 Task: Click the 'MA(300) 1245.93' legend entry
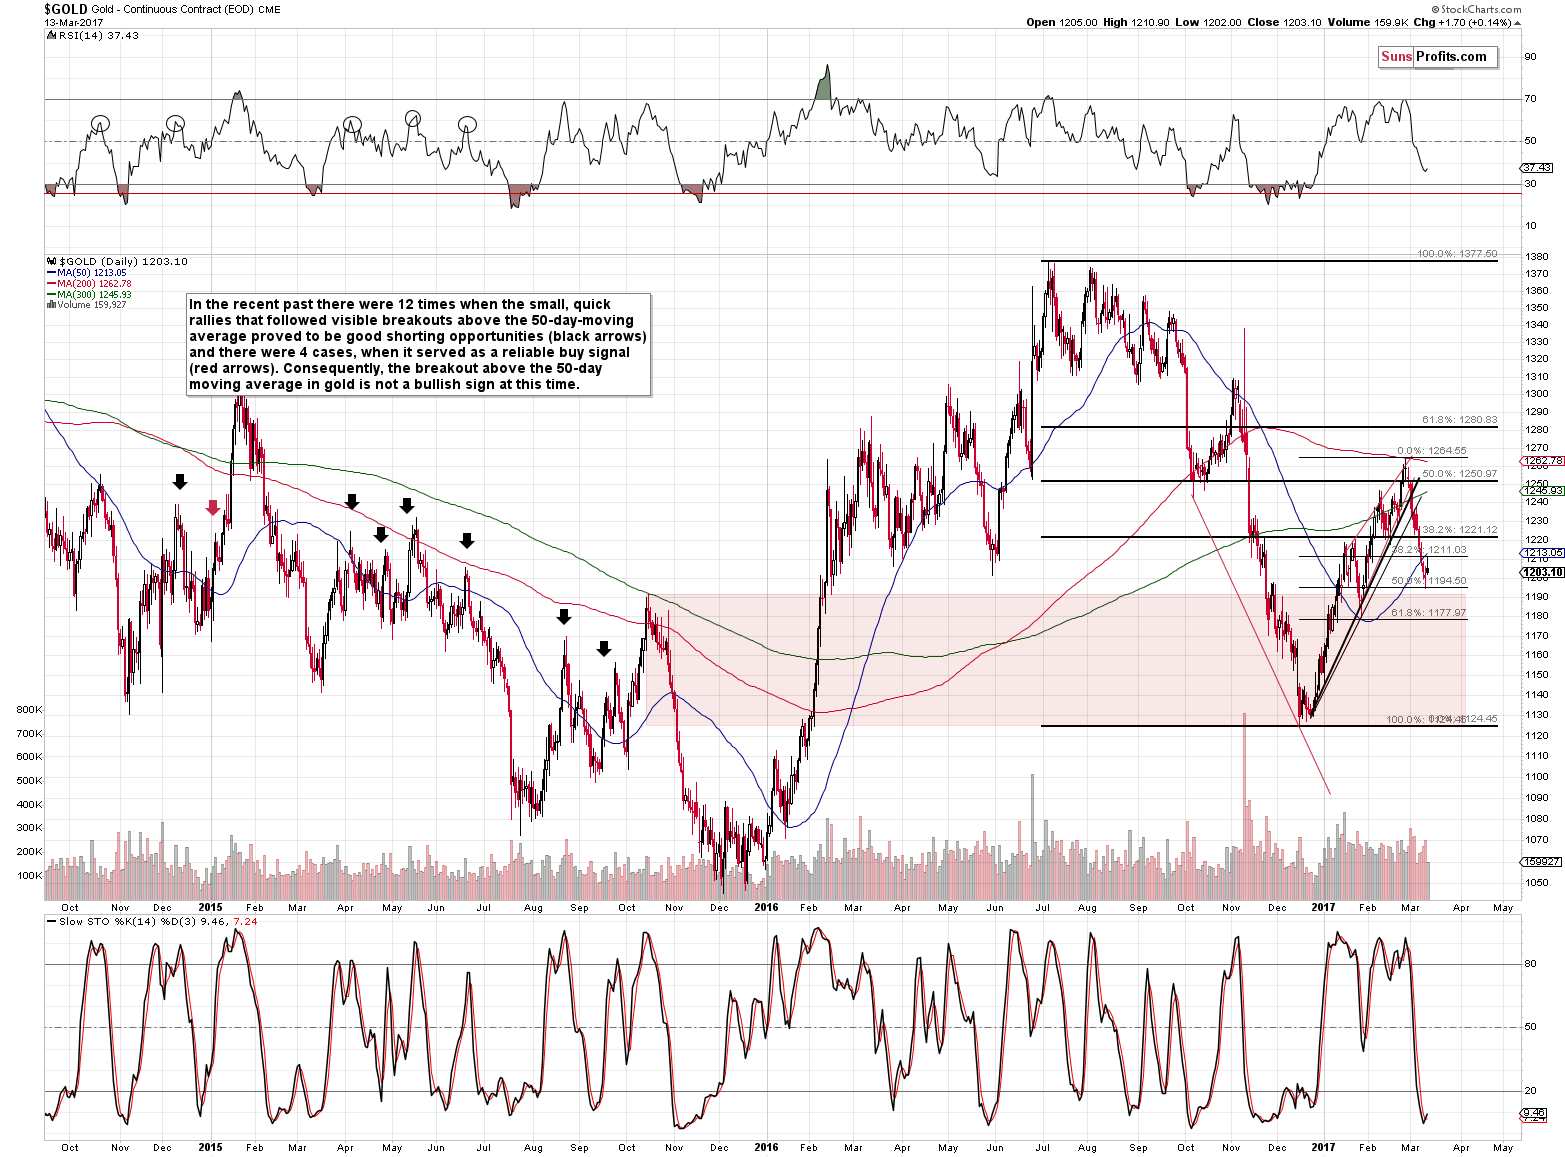(x=95, y=295)
